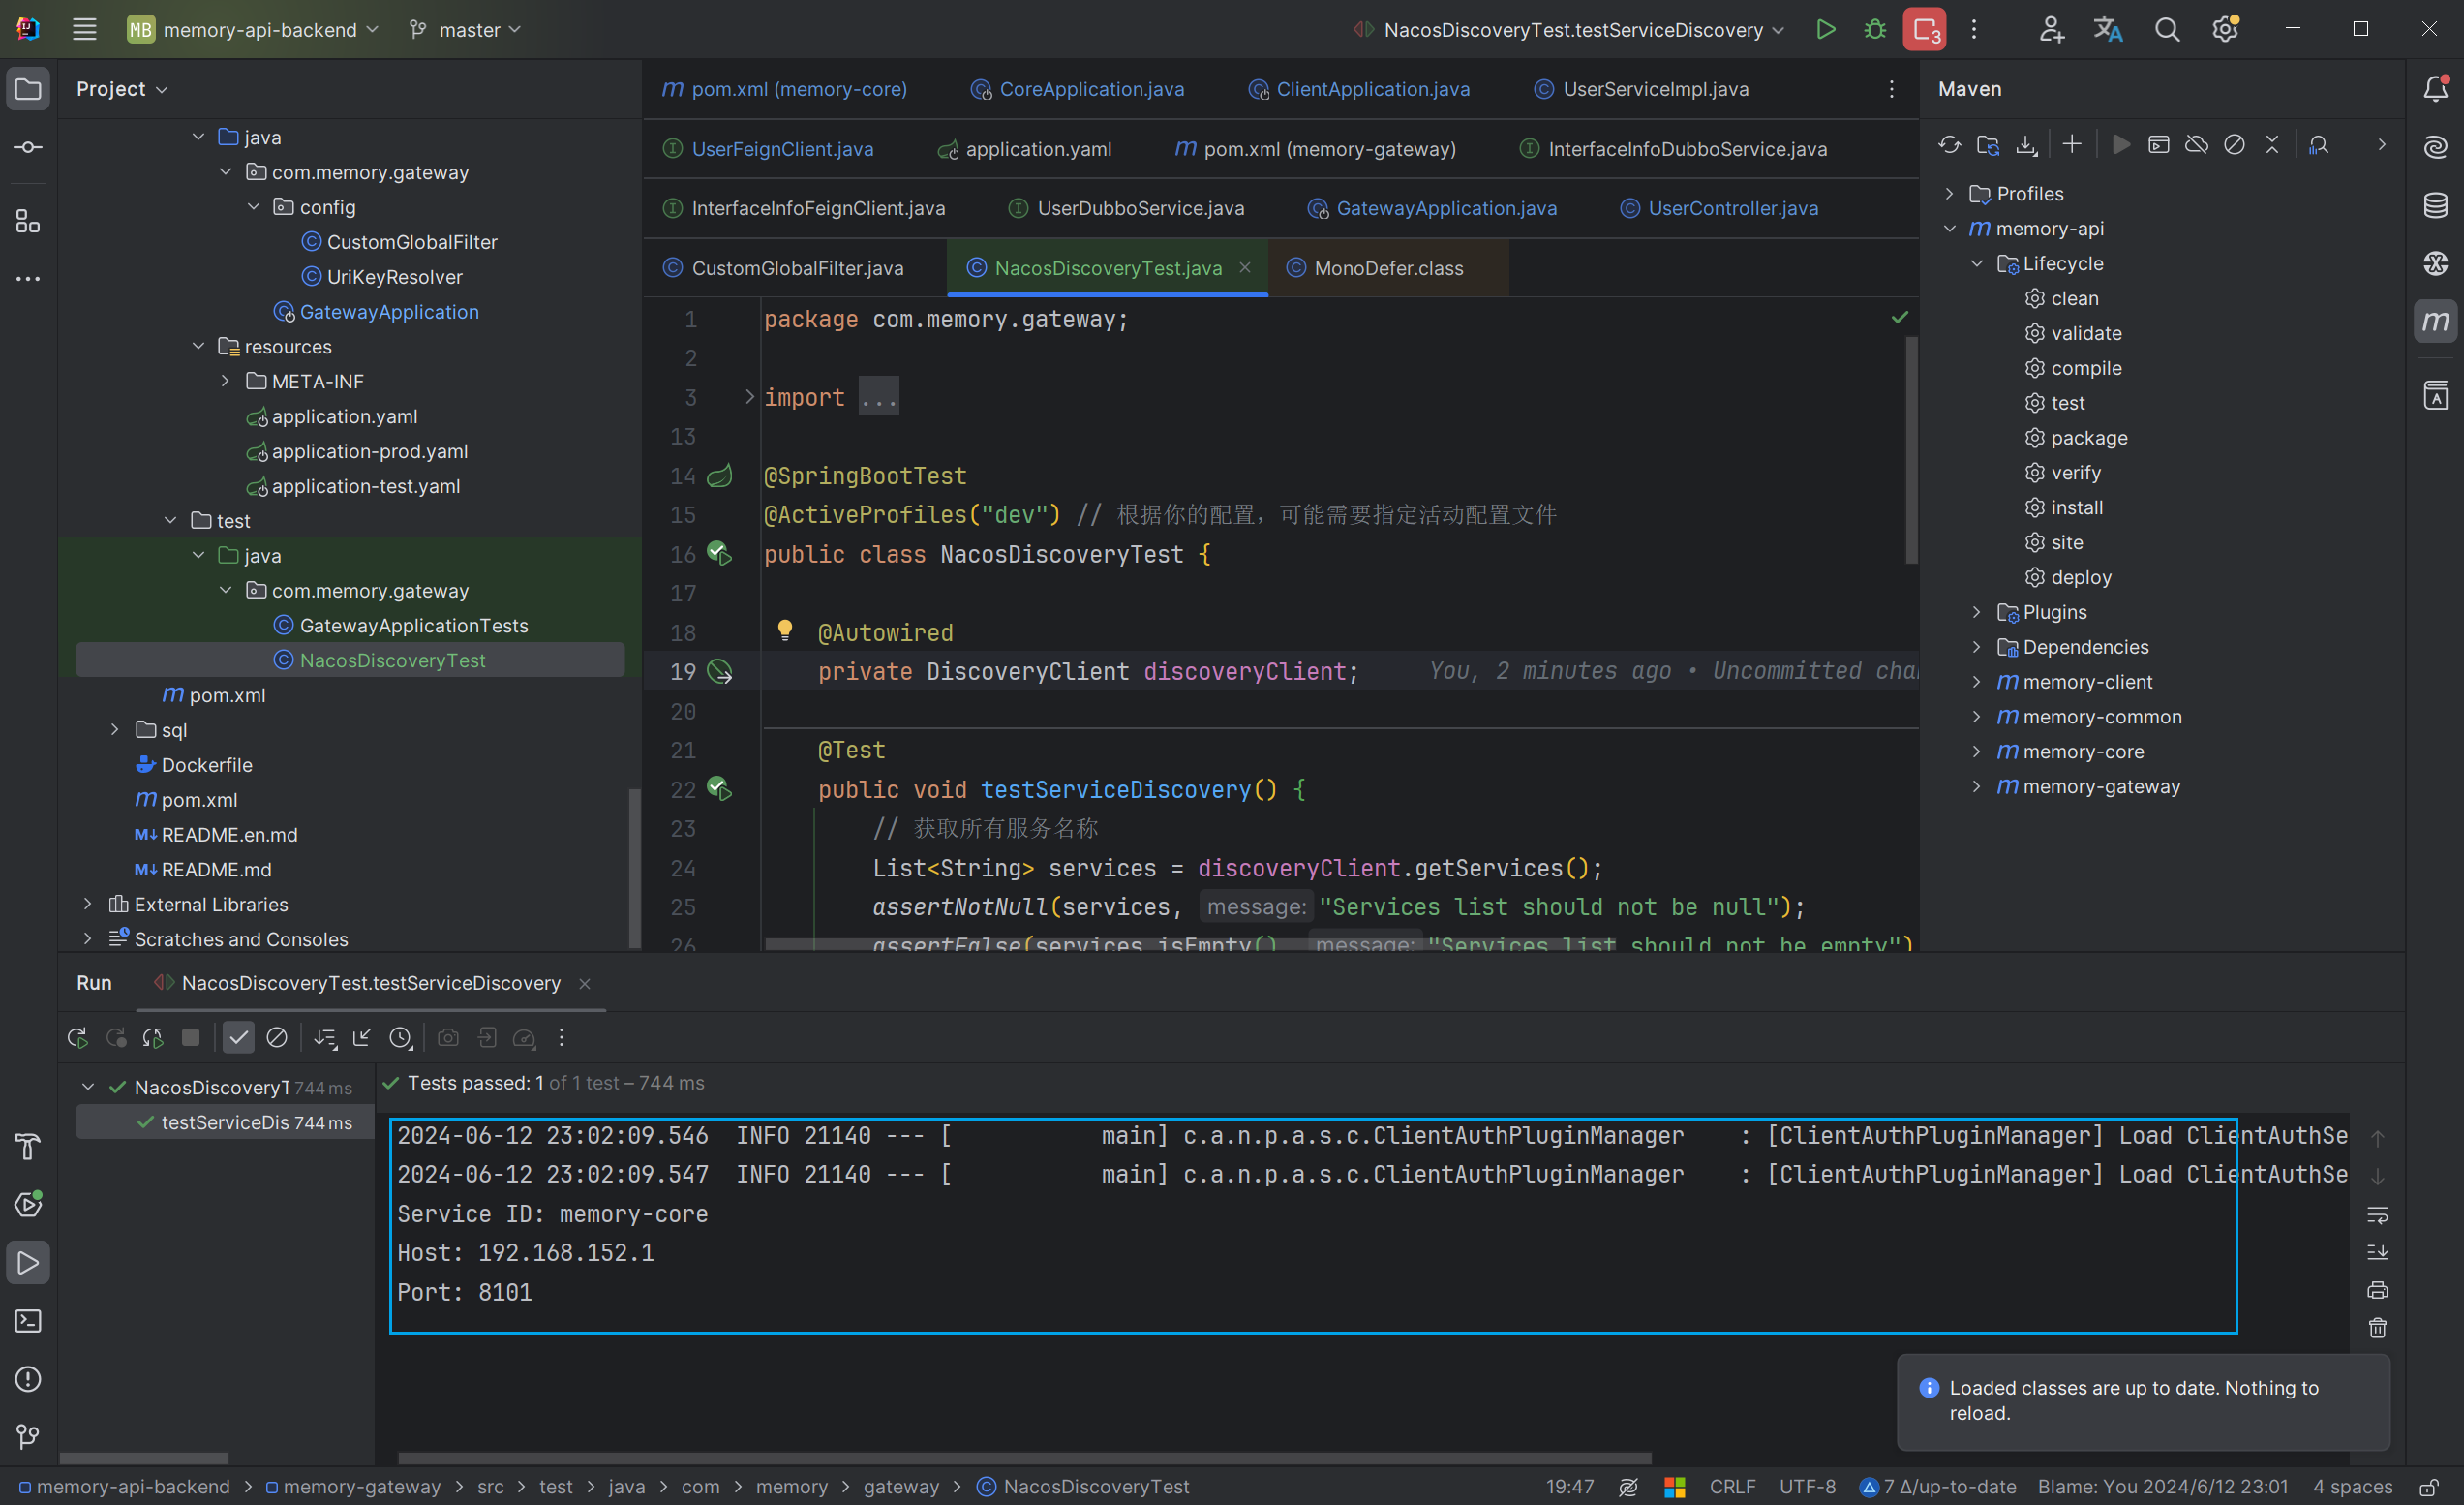The width and height of the screenshot is (2464, 1505).
Task: Expand External Libraries node
Action: pos(88,904)
